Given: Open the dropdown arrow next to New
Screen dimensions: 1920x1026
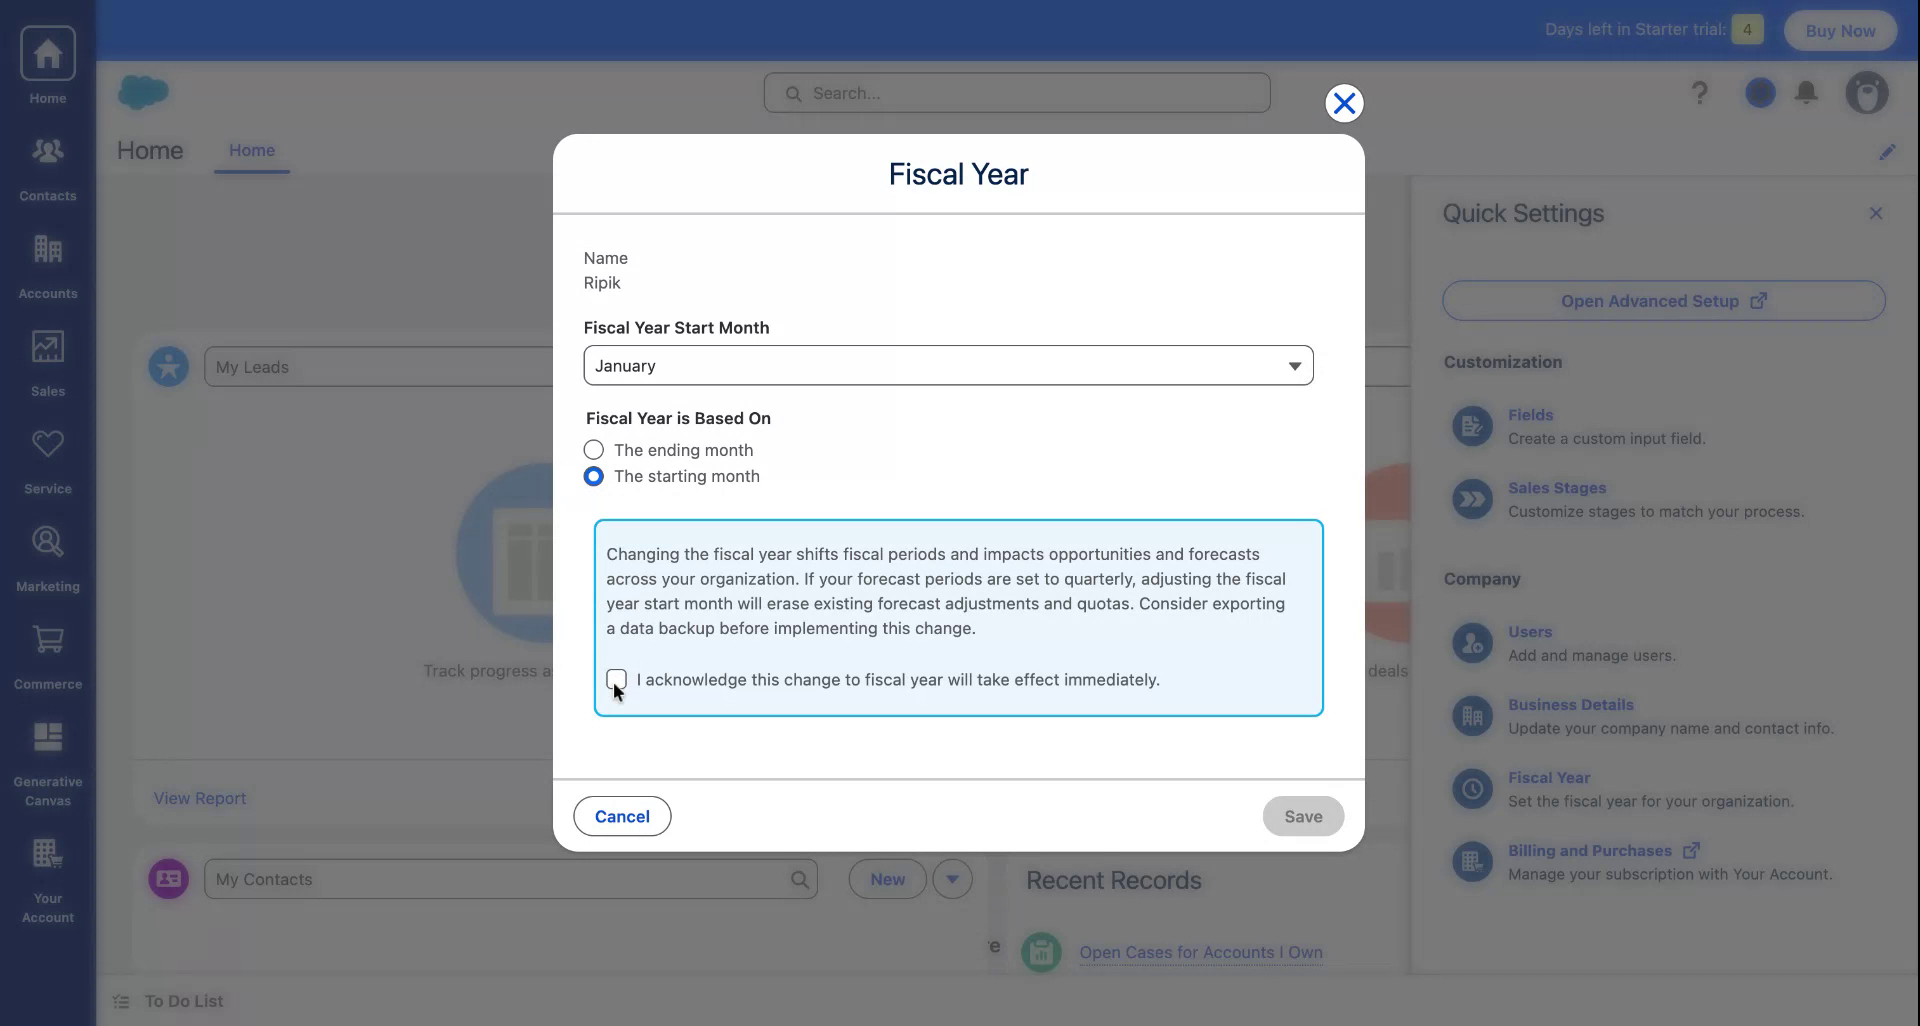Looking at the screenshot, I should [x=952, y=879].
